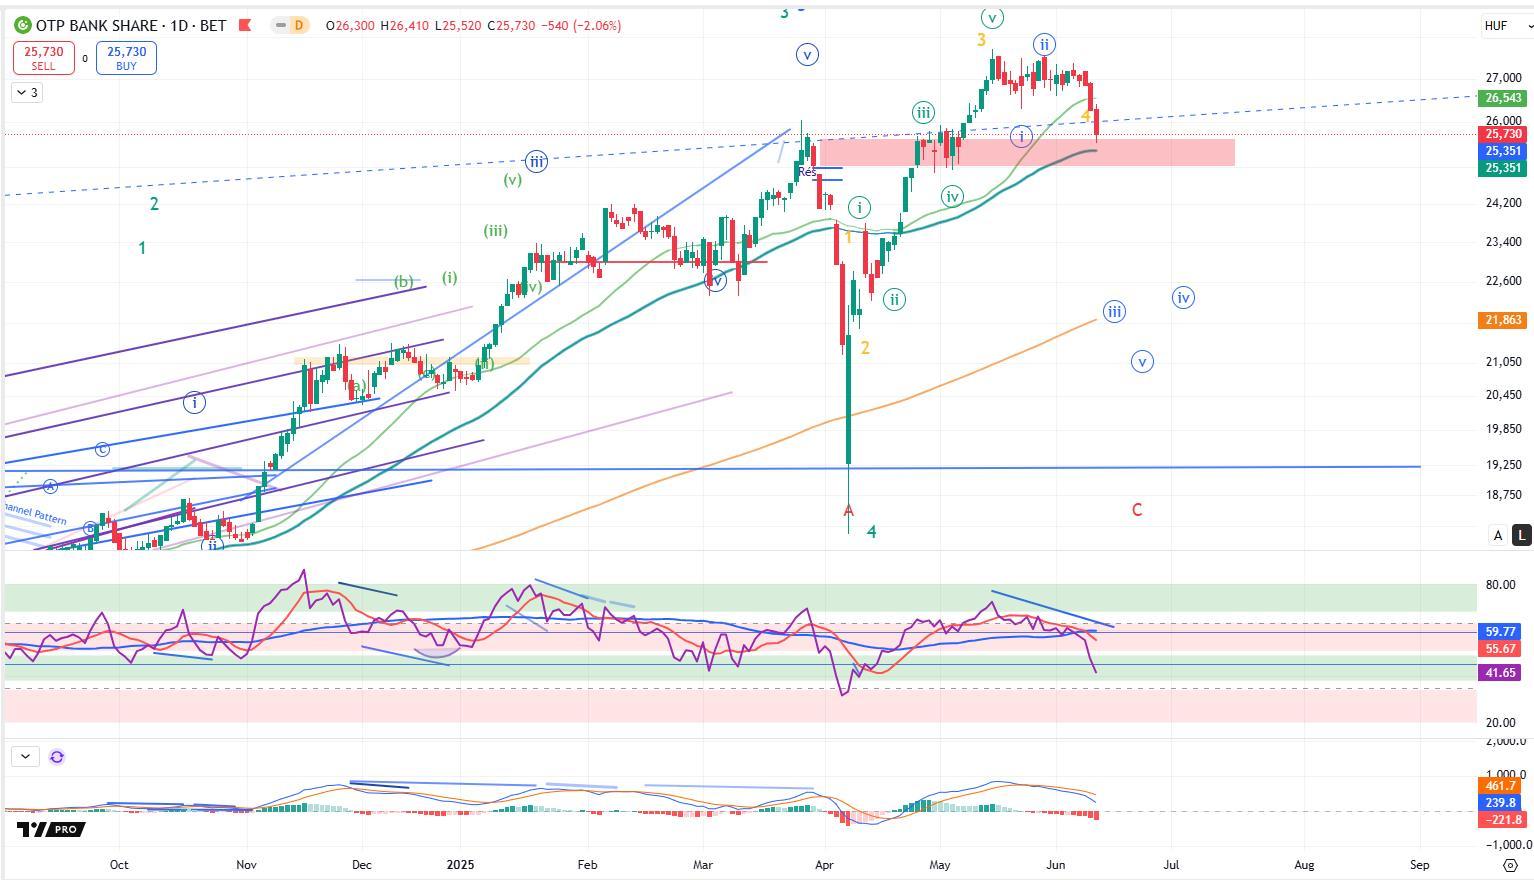Click the blue 59.77 oscillator value

click(1501, 632)
